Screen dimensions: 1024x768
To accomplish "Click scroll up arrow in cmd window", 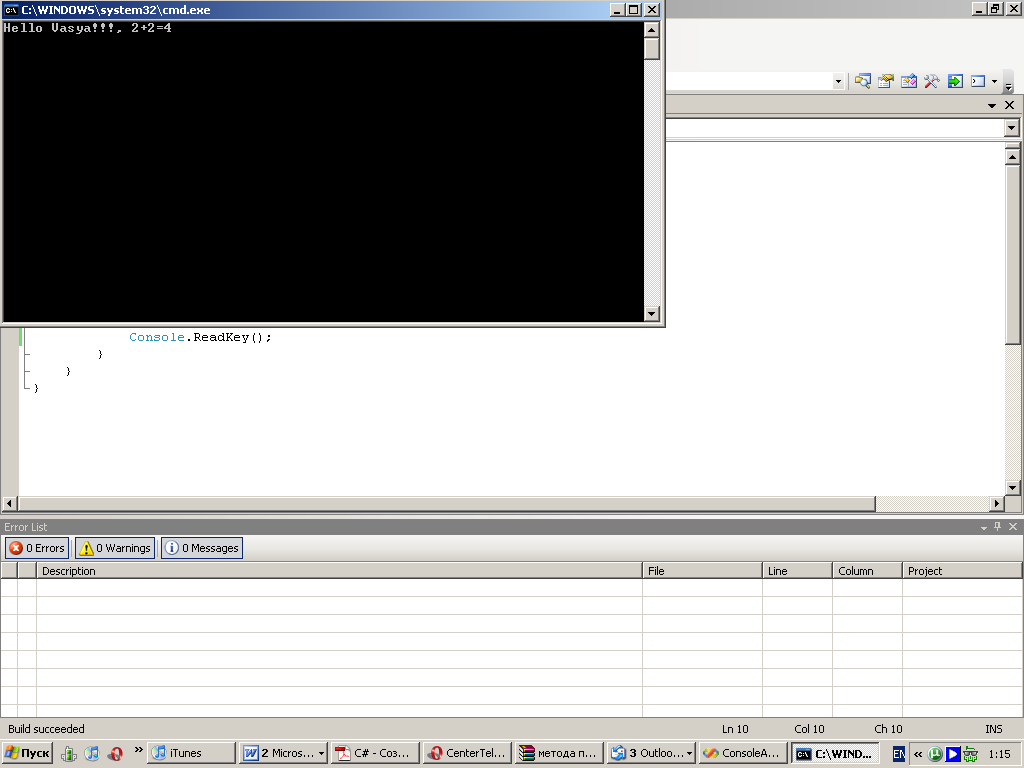I will [651, 29].
